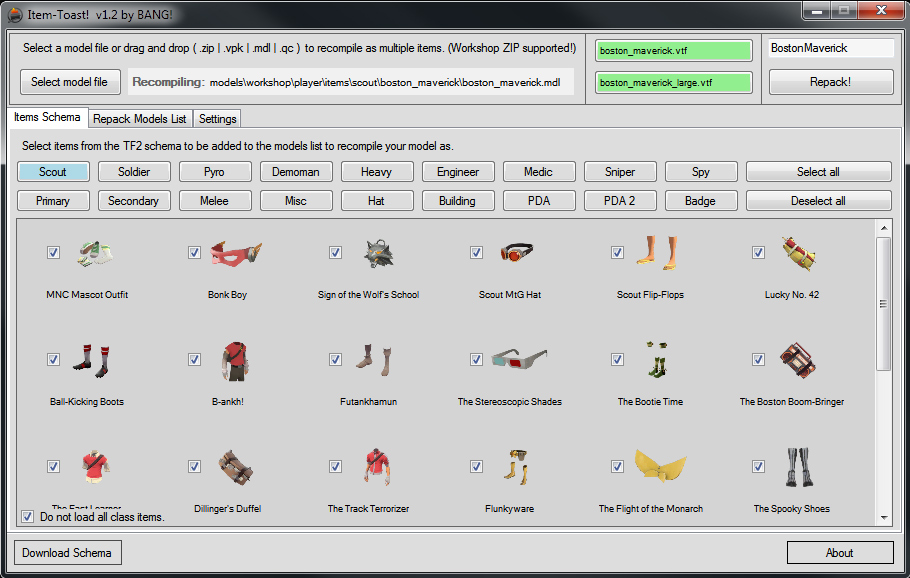Filter items by Pyro class
Screen dimensions: 910x578
(x=215, y=172)
